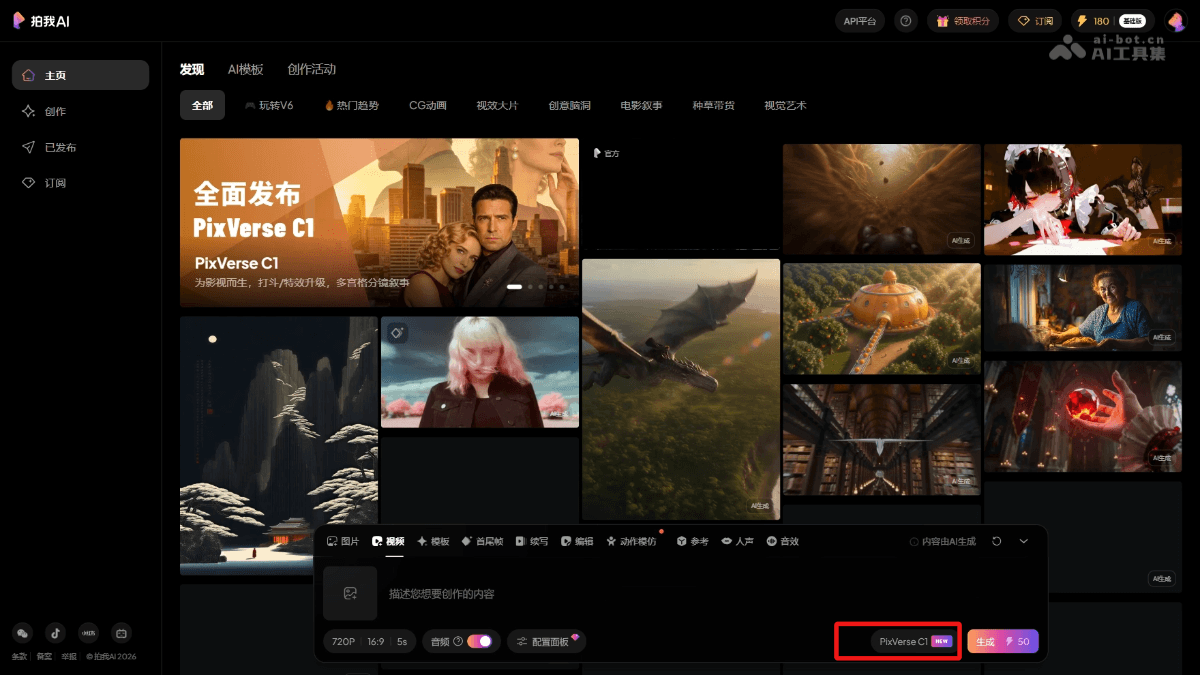The height and width of the screenshot is (675, 1200).
Task: Click the 订阅 button in top bar
Action: [1035, 21]
